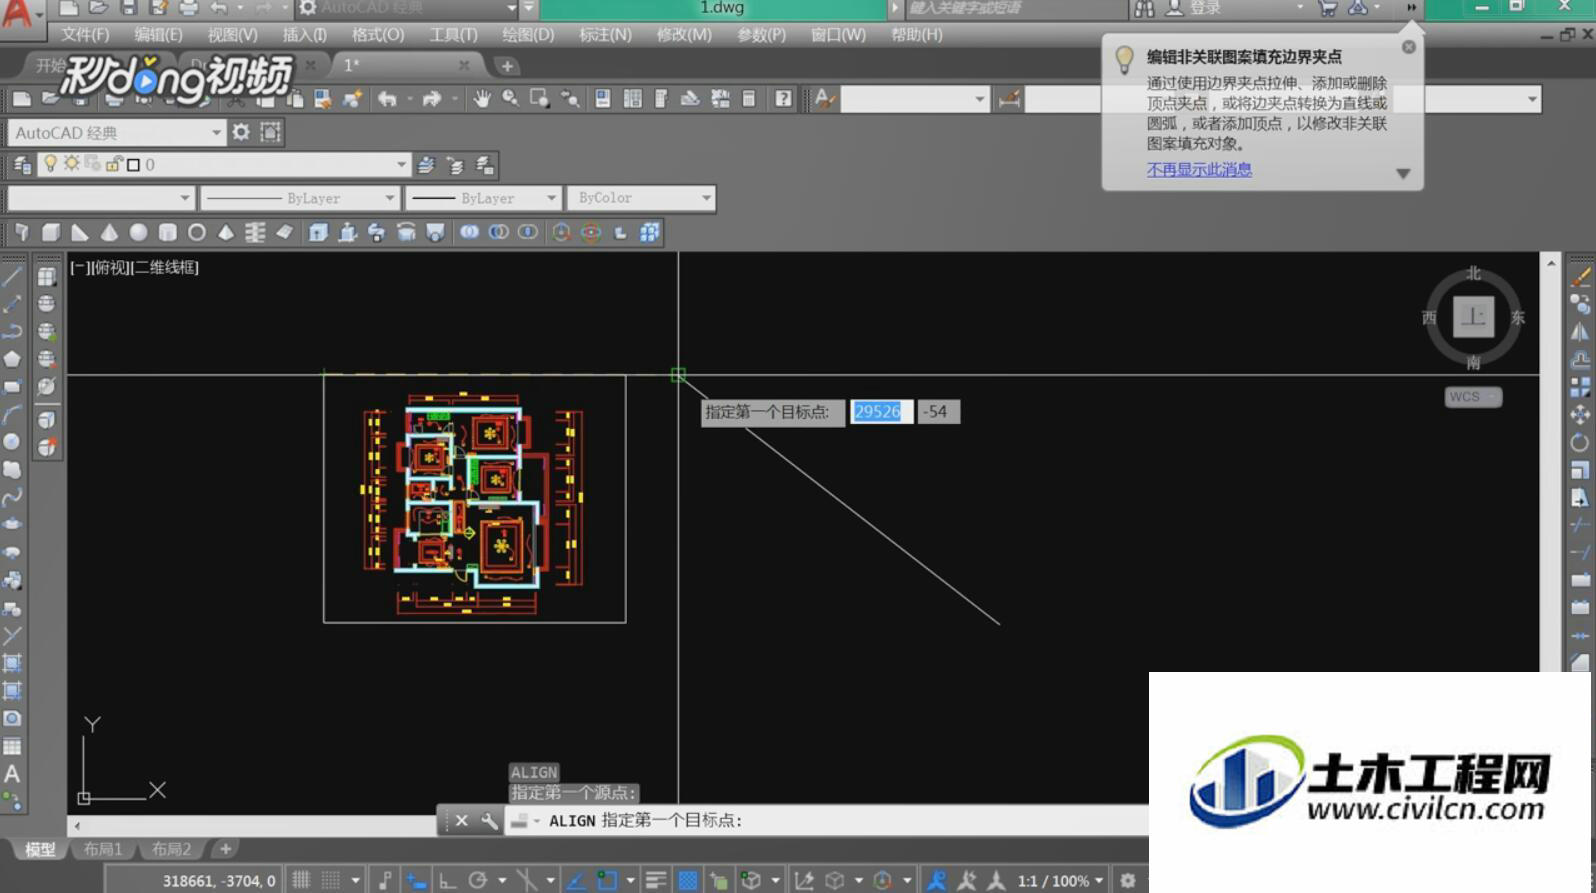Open the 修改(M) menu

684,34
